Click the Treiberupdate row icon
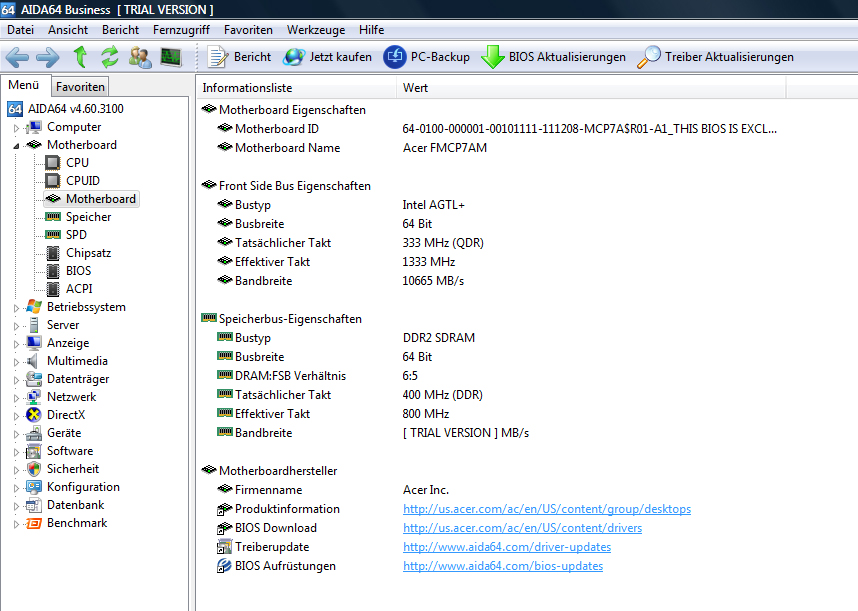 click(x=224, y=547)
